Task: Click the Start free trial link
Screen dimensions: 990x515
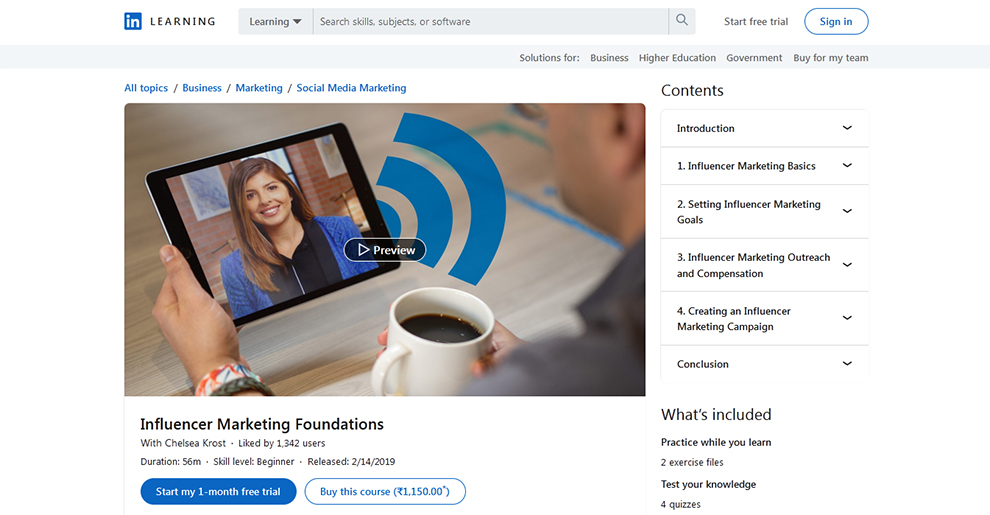Action: [756, 21]
